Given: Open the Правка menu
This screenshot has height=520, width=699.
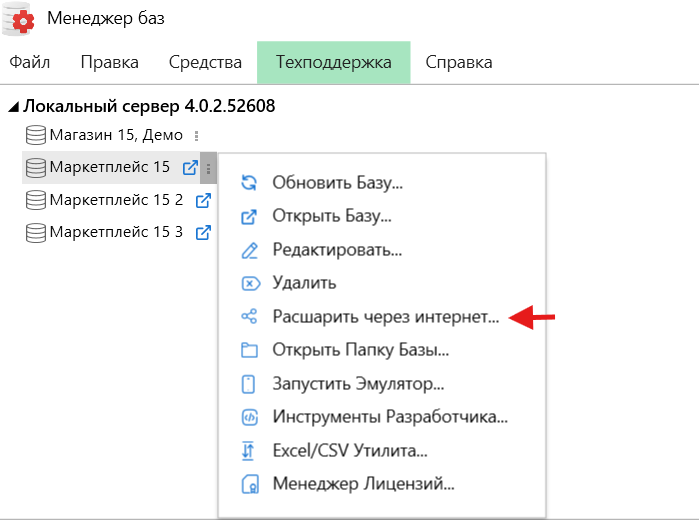Looking at the screenshot, I should pos(110,62).
